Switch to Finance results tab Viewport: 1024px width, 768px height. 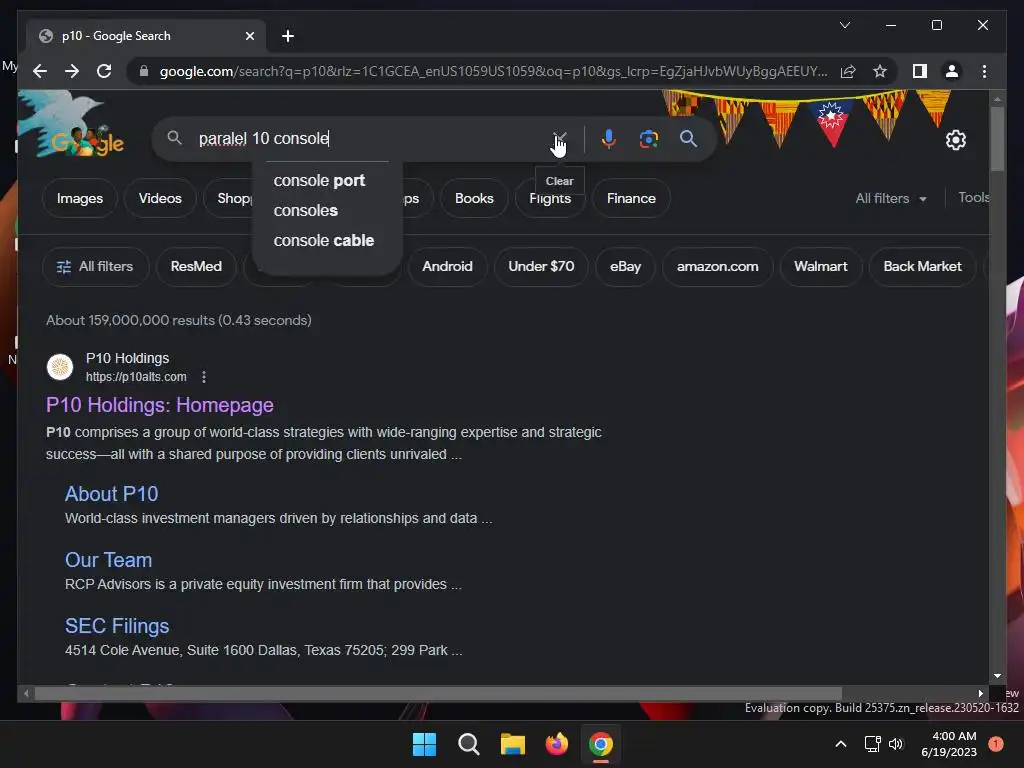coord(631,198)
